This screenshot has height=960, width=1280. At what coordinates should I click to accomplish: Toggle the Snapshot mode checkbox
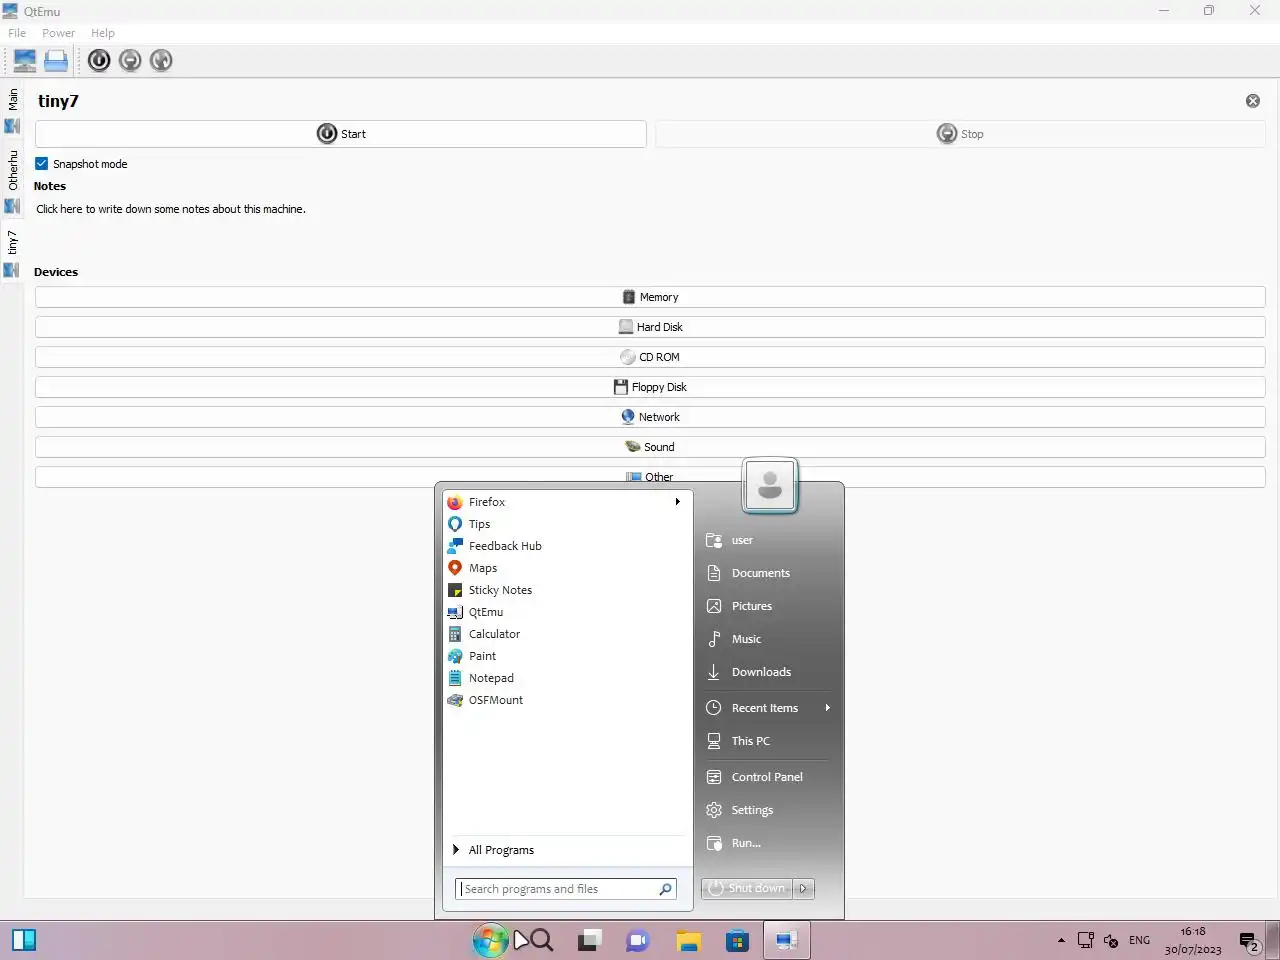[42, 164]
